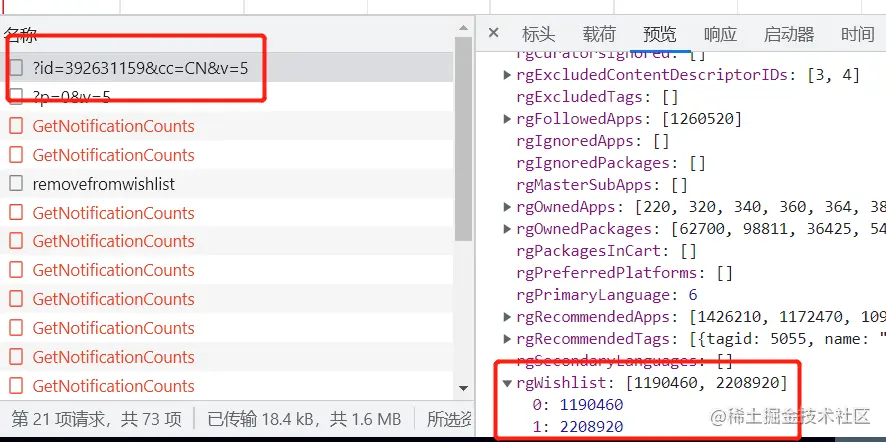Click wishlist entry 1: 2208920
The width and height of the screenshot is (886, 442).
pos(578,426)
